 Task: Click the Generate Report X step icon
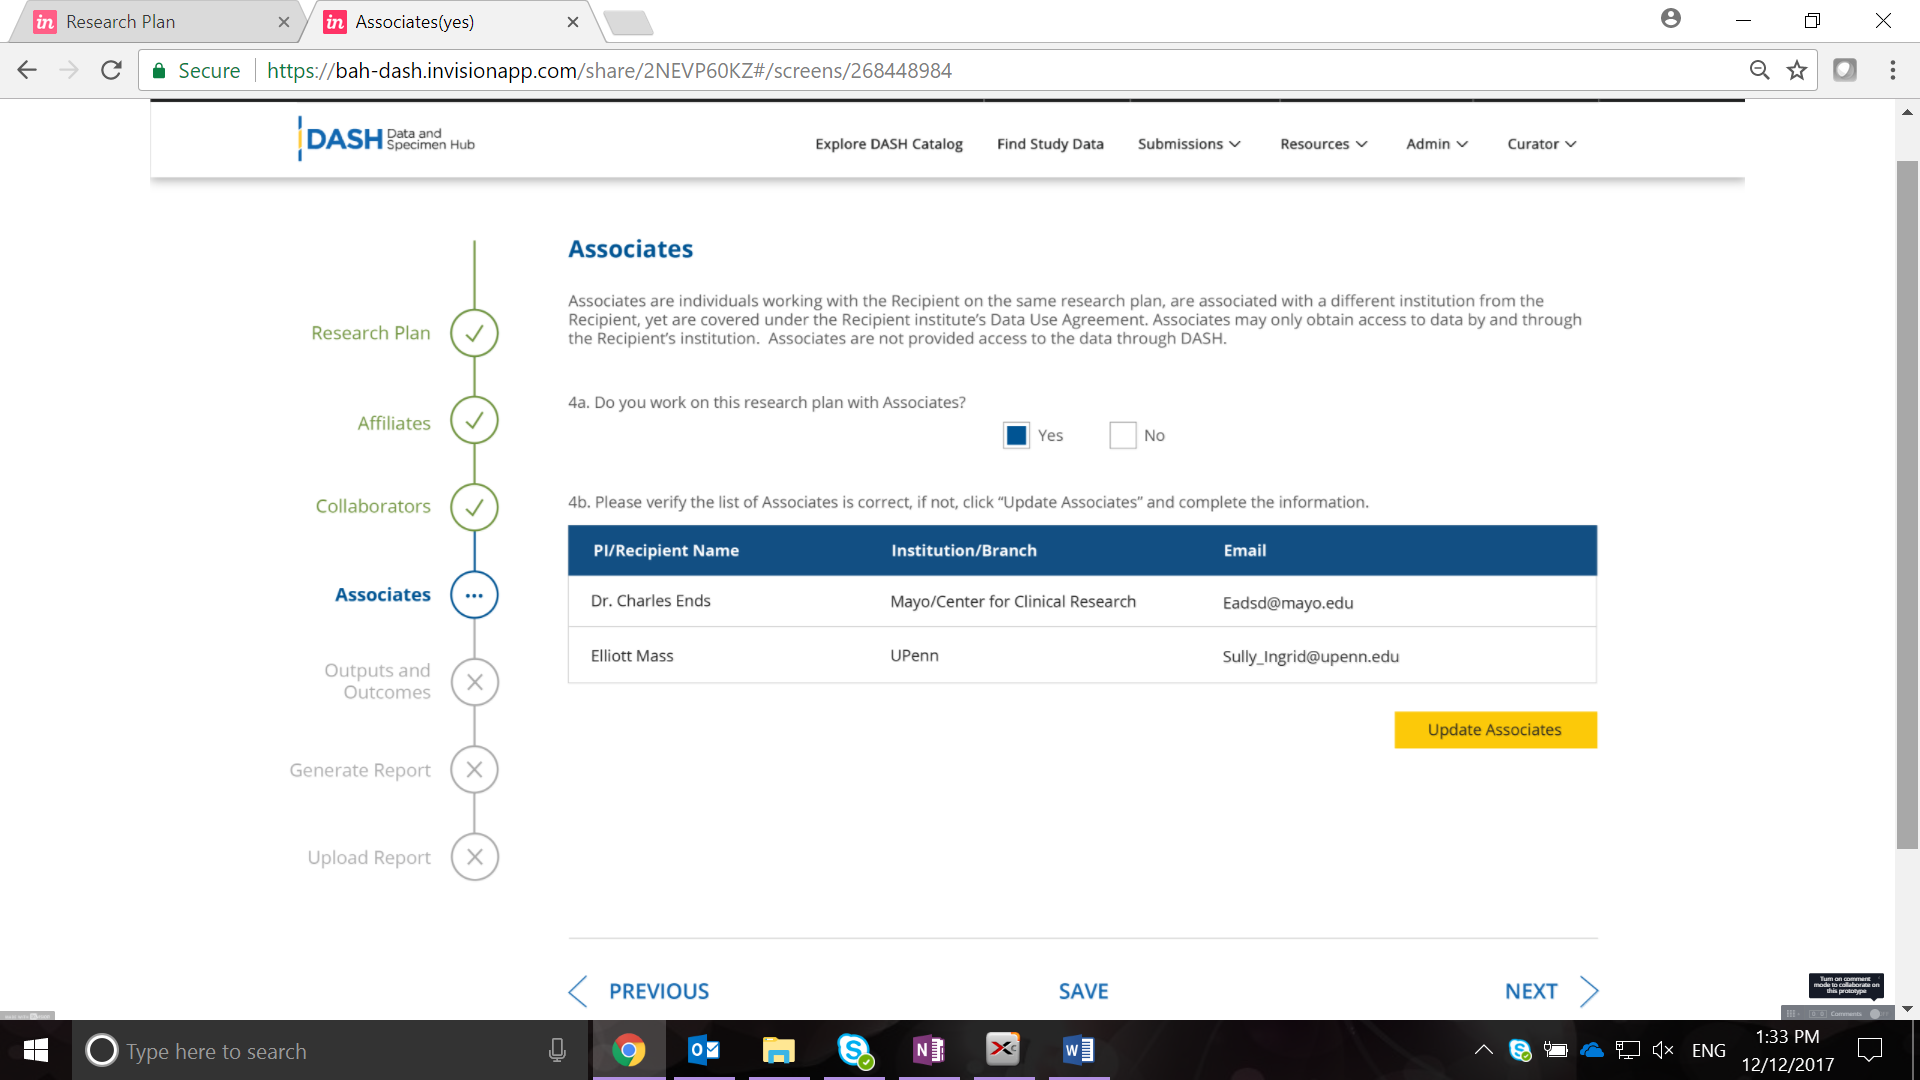click(474, 770)
